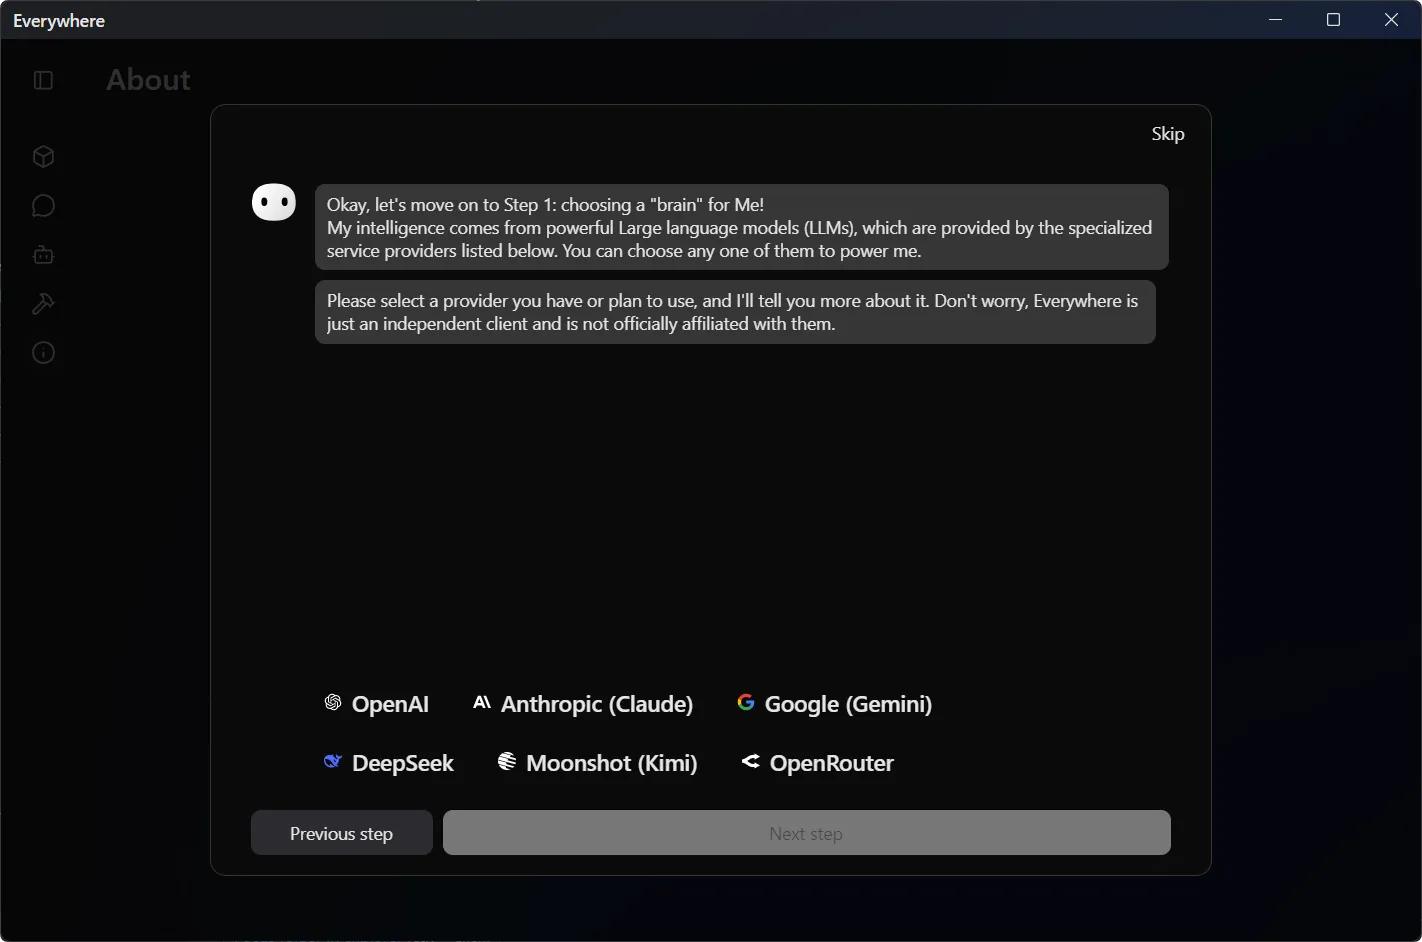Image resolution: width=1422 pixels, height=942 pixels.
Task: Open the chat section with the speech bubble icon
Action: [43, 205]
